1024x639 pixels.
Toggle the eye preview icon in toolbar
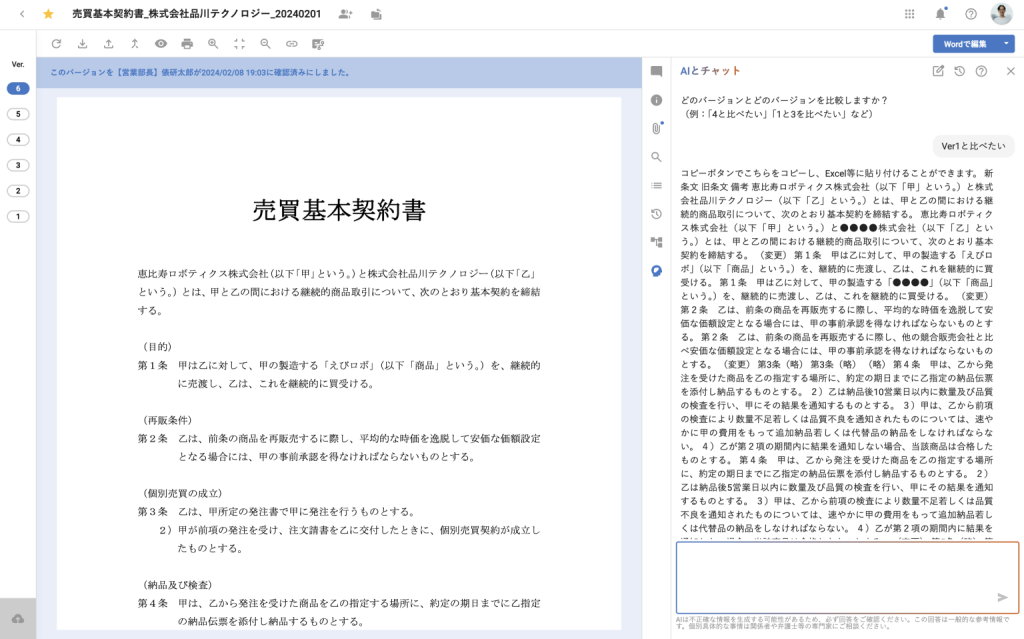click(160, 44)
